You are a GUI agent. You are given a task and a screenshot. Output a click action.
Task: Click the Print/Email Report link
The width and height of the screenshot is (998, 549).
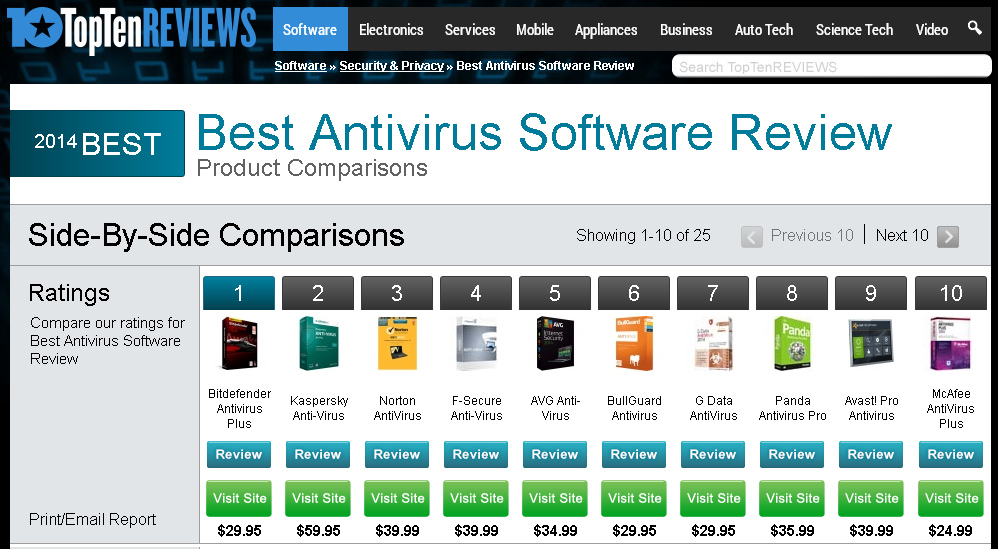click(x=92, y=519)
